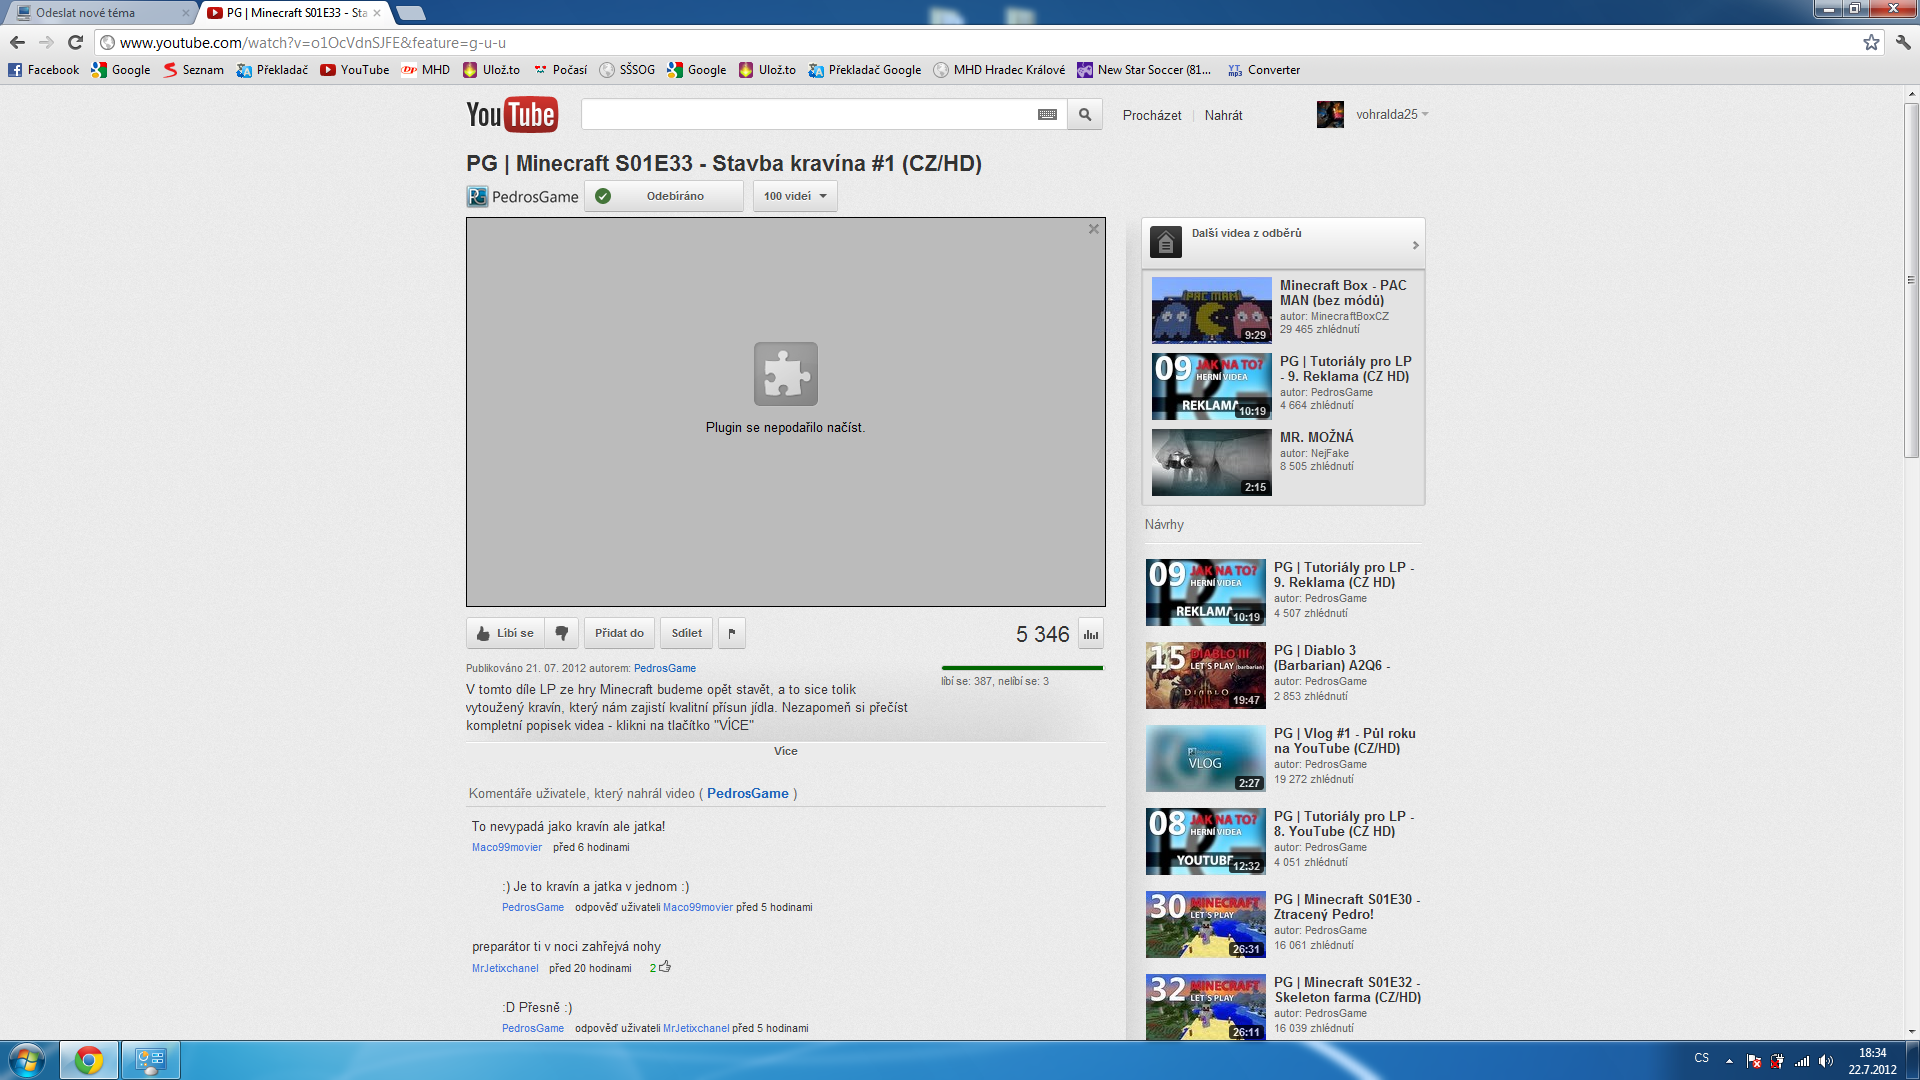Click the Sdílet share button
Screen dimensions: 1920x1080
(x=686, y=633)
